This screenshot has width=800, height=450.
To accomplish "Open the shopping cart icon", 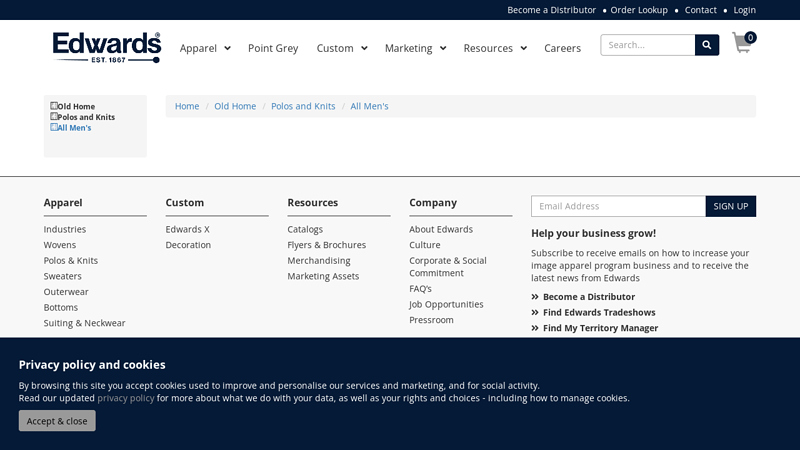I will pos(744,42).
